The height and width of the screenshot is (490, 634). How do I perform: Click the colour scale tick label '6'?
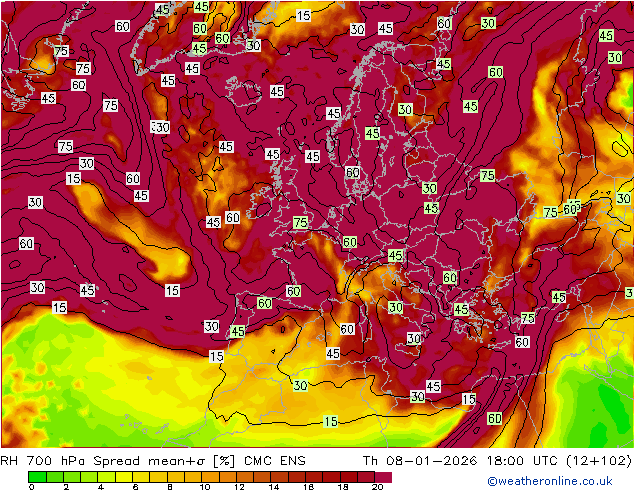point(135,487)
